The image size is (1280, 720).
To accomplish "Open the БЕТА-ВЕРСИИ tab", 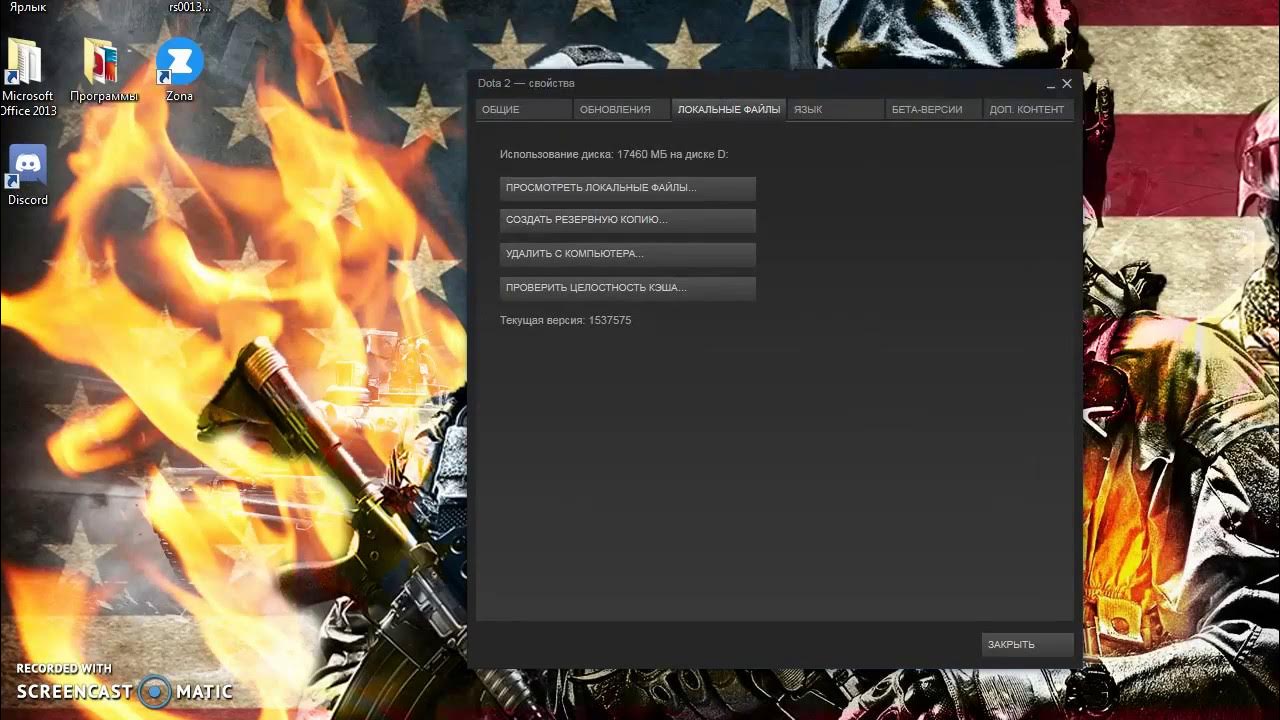I will coord(933,109).
